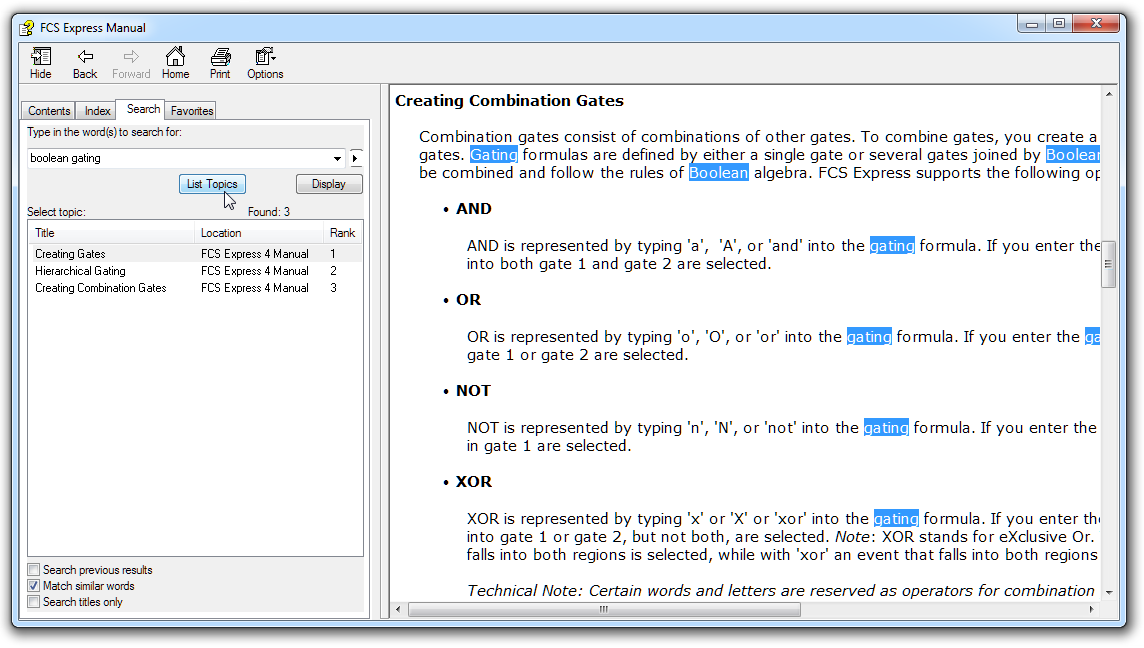1144x648 pixels.
Task: Uncheck Match similar words
Action: coord(34,586)
